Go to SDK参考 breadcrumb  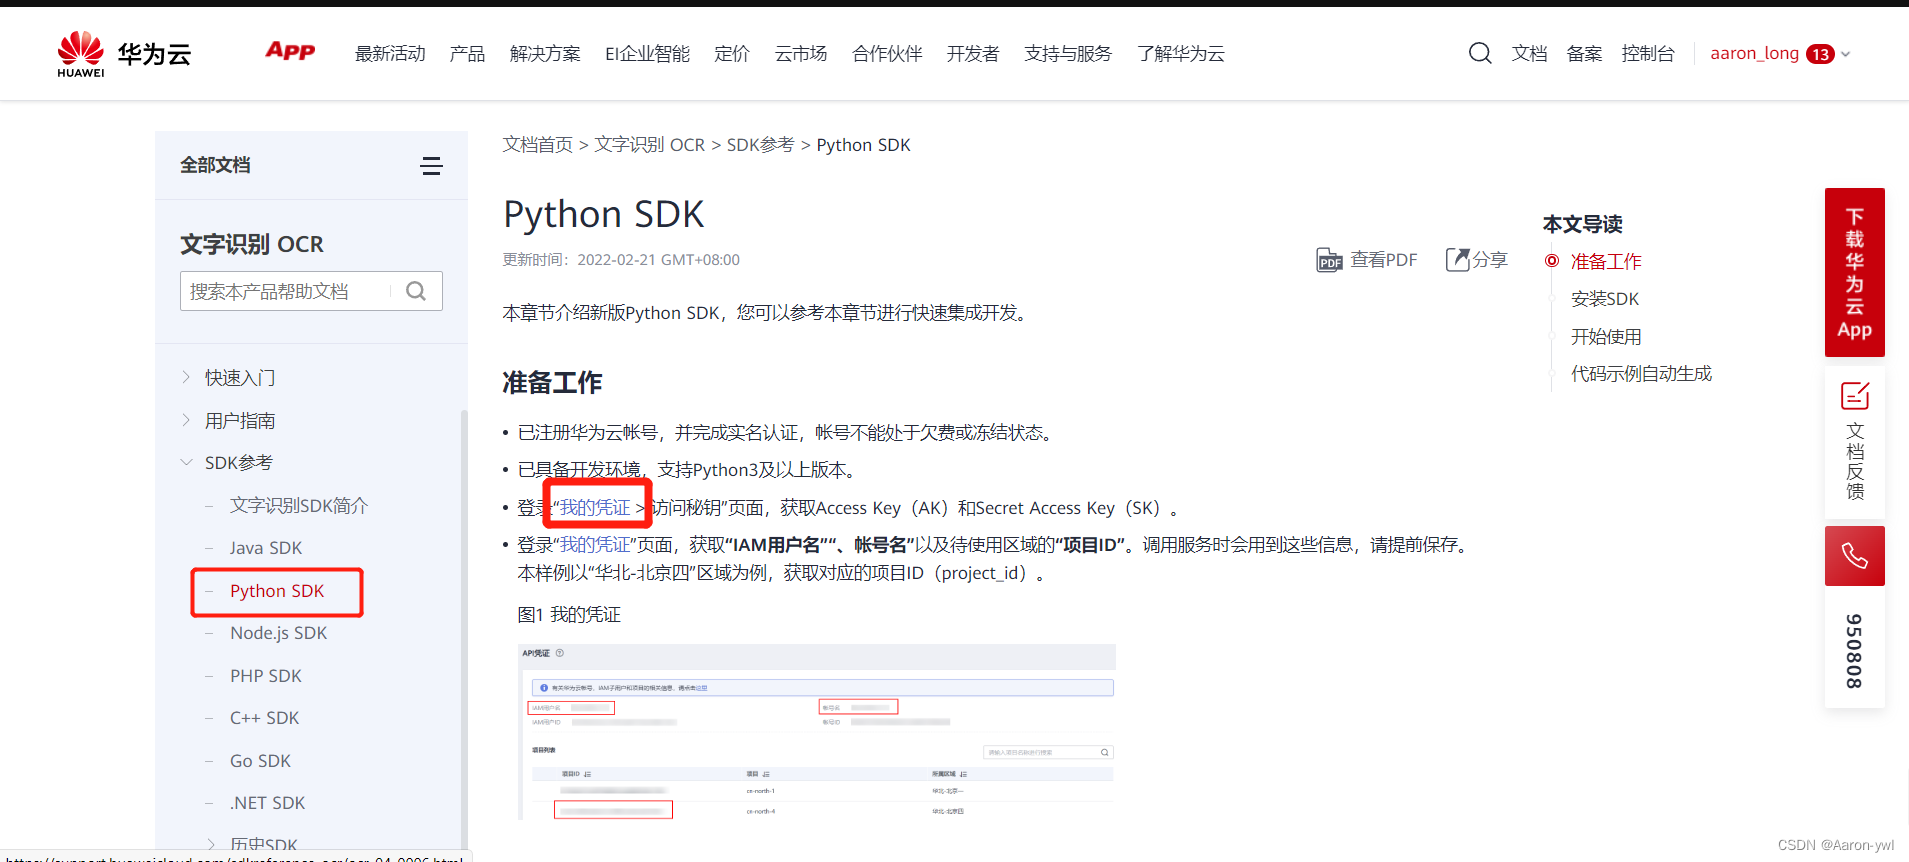tap(760, 145)
